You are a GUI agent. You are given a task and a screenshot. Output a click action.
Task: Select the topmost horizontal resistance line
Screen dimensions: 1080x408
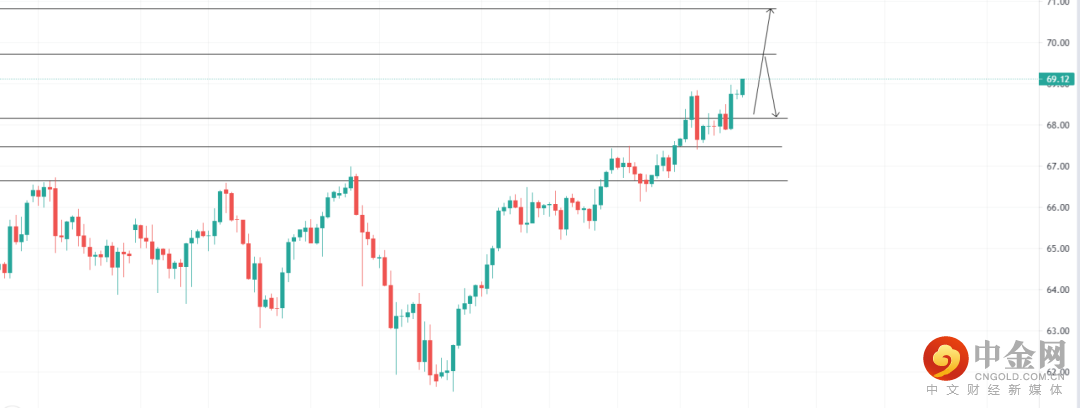coord(400,9)
